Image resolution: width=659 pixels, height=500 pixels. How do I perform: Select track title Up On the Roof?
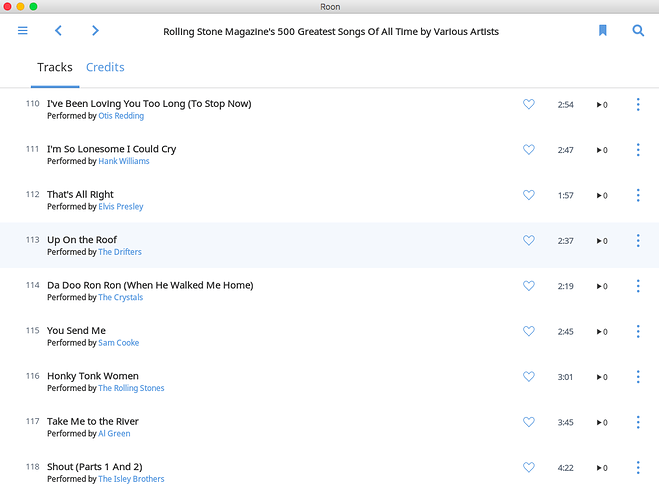82,240
